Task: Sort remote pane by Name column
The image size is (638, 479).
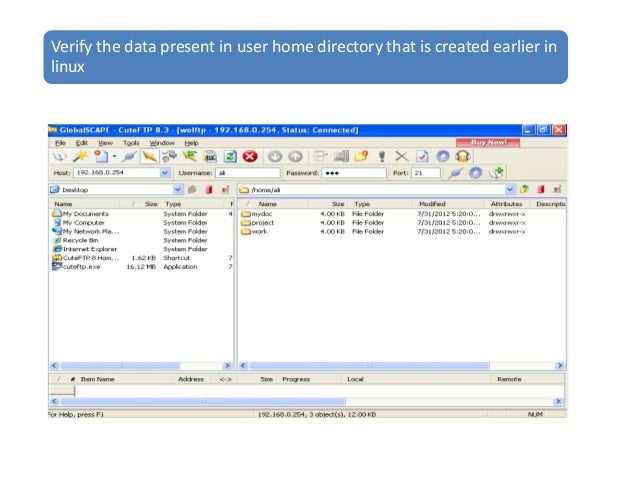Action: (273, 204)
